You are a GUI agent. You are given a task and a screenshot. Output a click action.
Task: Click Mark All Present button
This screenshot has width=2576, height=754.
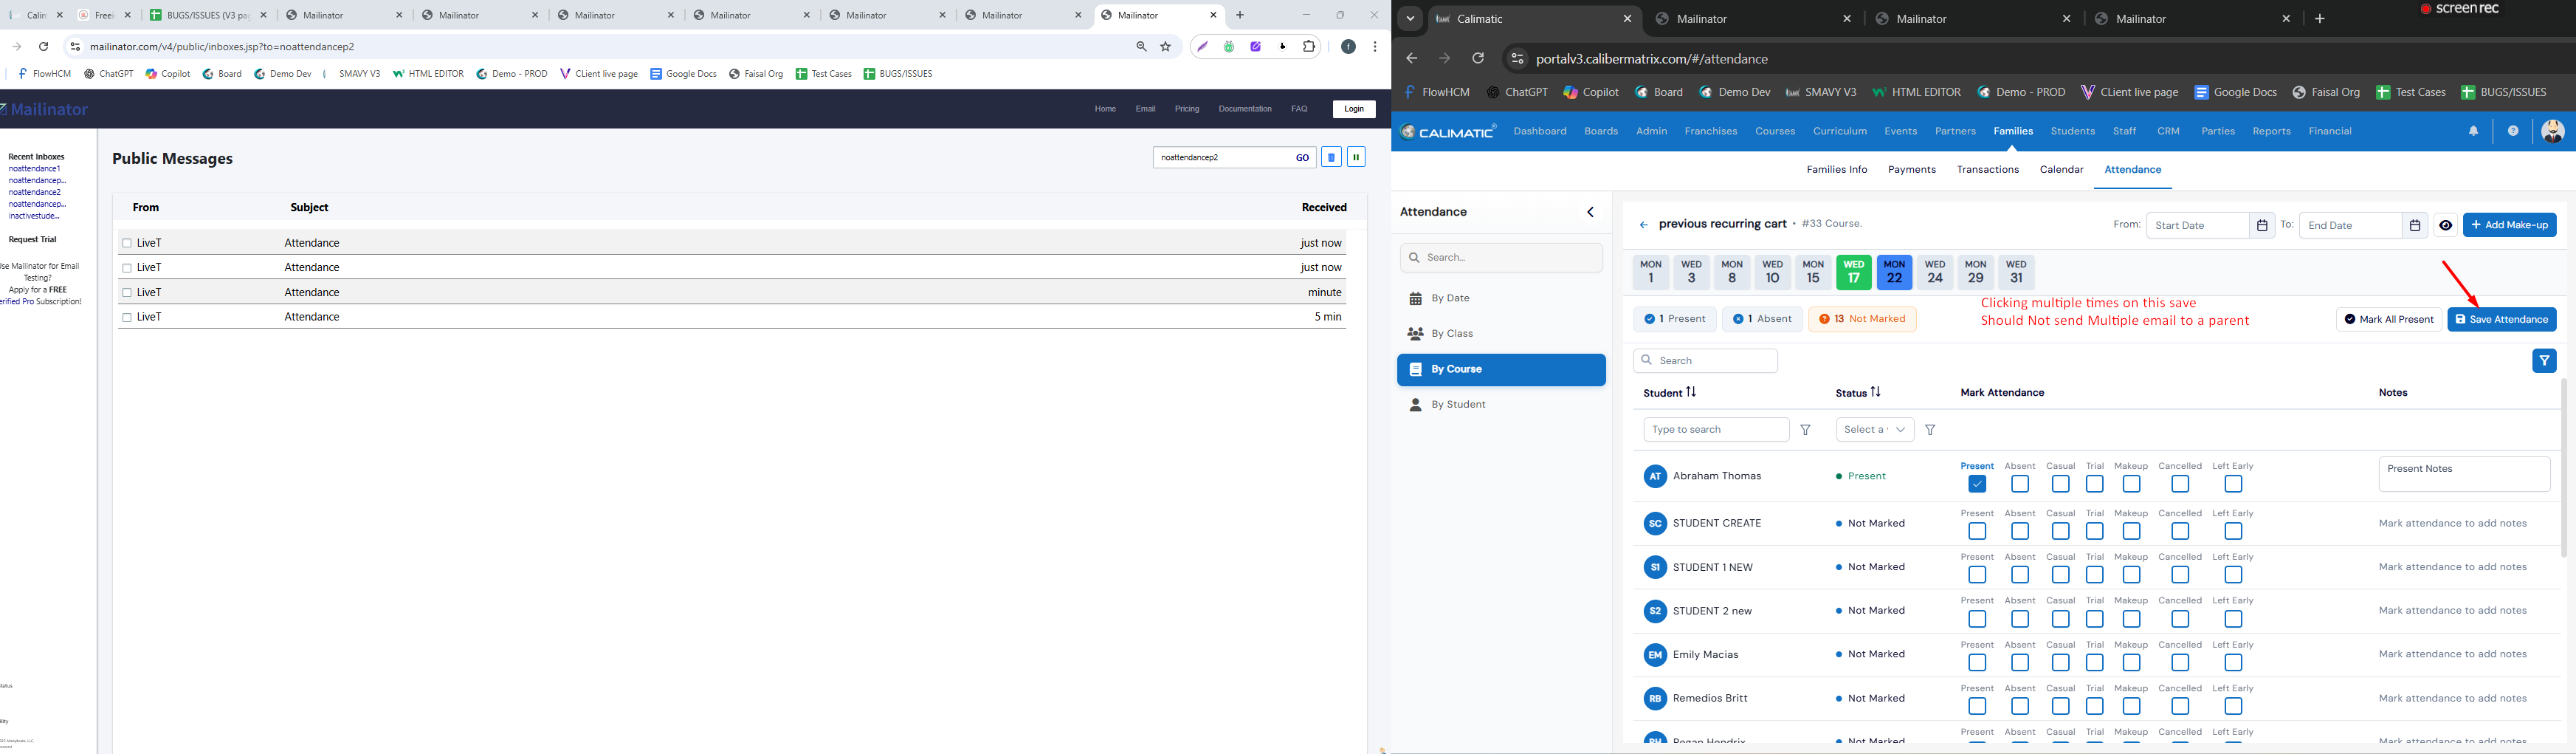[2389, 320]
